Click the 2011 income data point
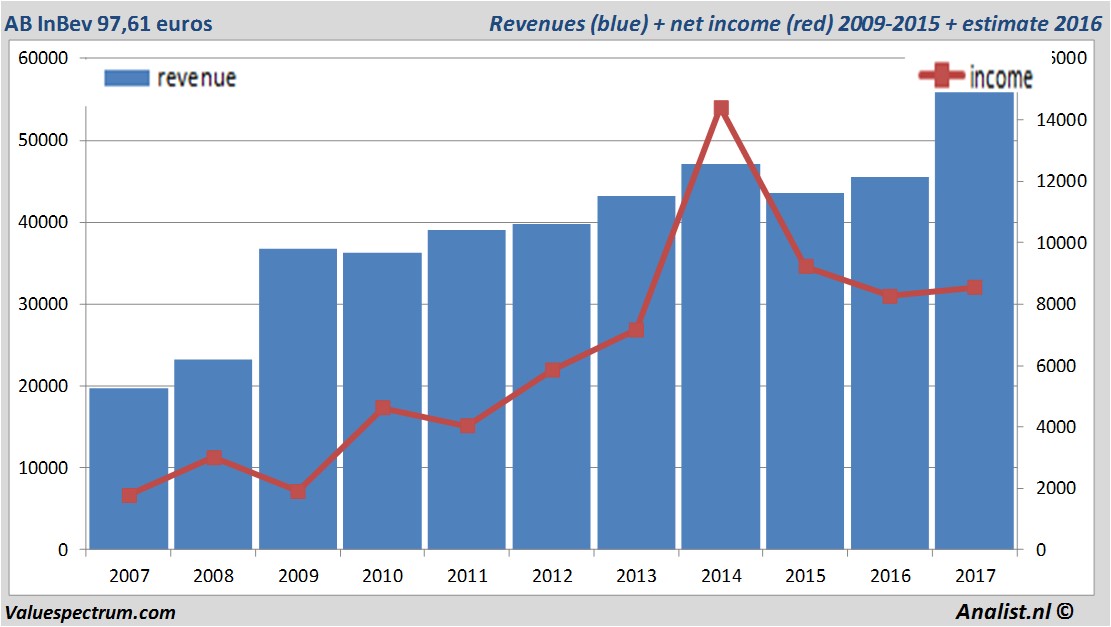 [x=467, y=426]
